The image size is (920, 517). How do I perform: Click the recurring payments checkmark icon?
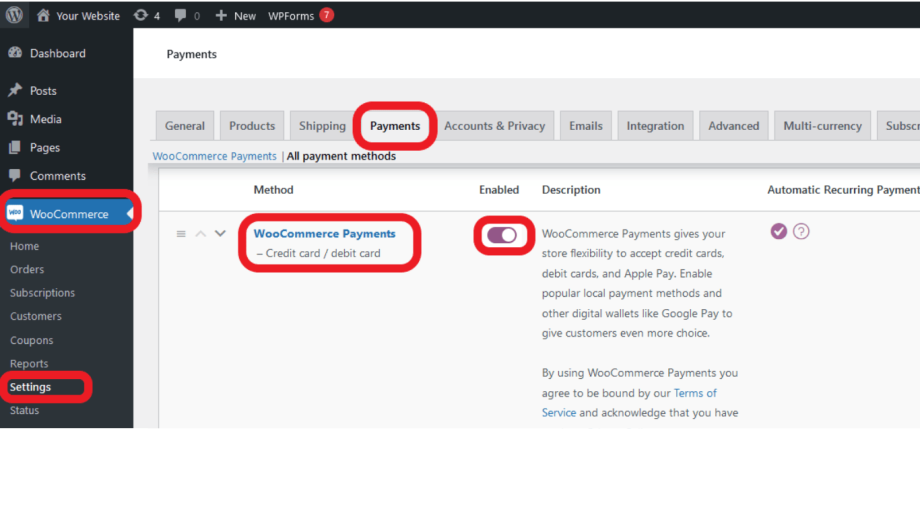click(779, 231)
